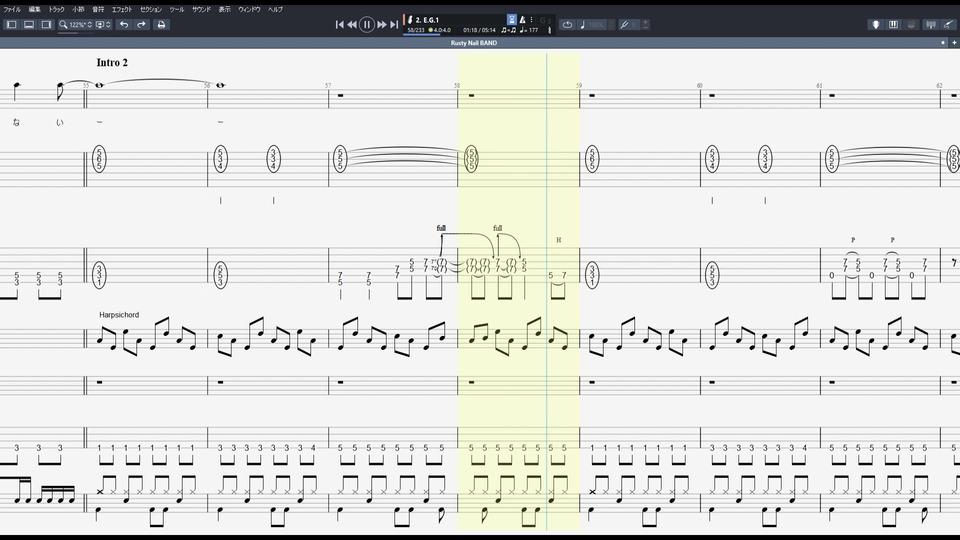Open the セクション (Section) menu
Viewport: 960px width, 540px height.
pos(151,9)
